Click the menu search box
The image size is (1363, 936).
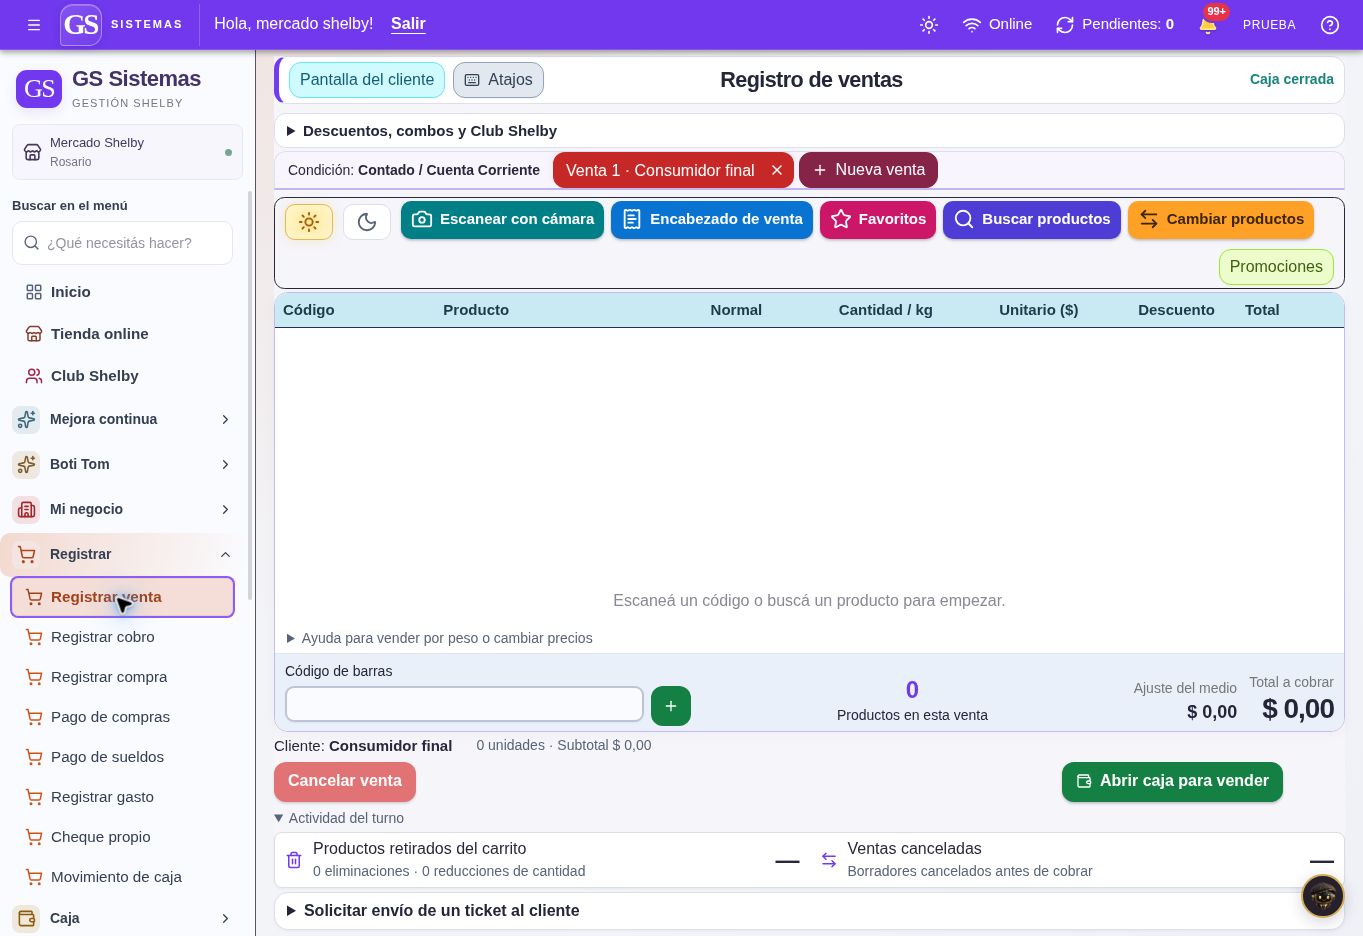(x=122, y=243)
